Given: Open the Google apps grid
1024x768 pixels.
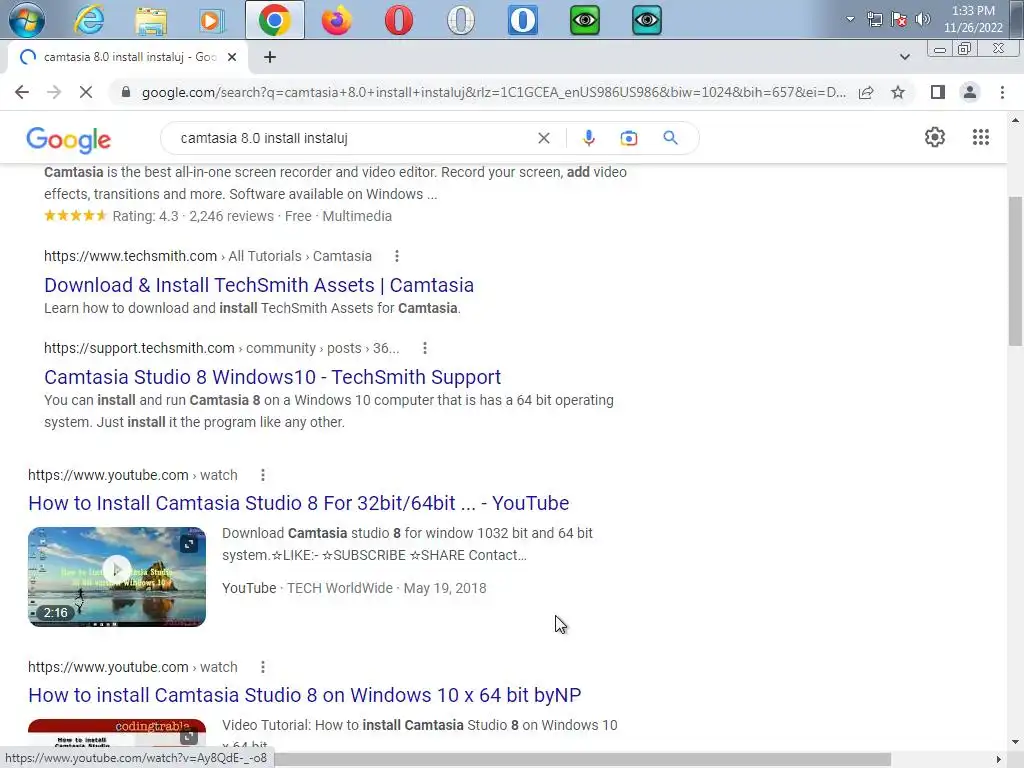Looking at the screenshot, I should (980, 137).
